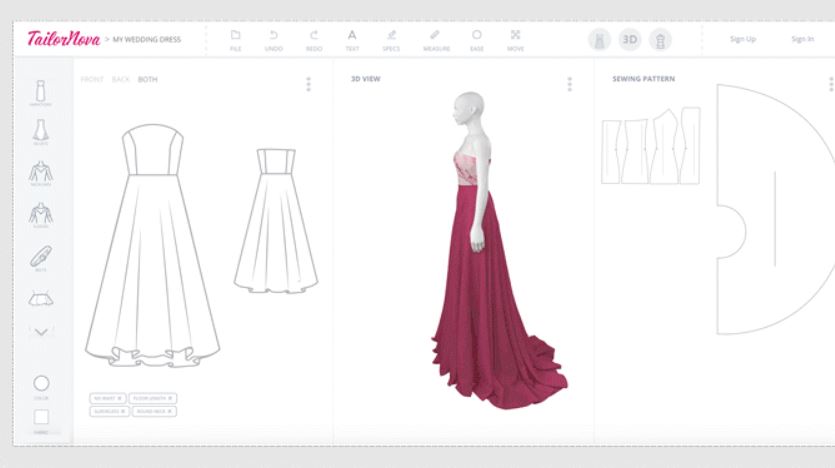Click the 3D View panel heading
This screenshot has height=468, width=835.
(365, 79)
